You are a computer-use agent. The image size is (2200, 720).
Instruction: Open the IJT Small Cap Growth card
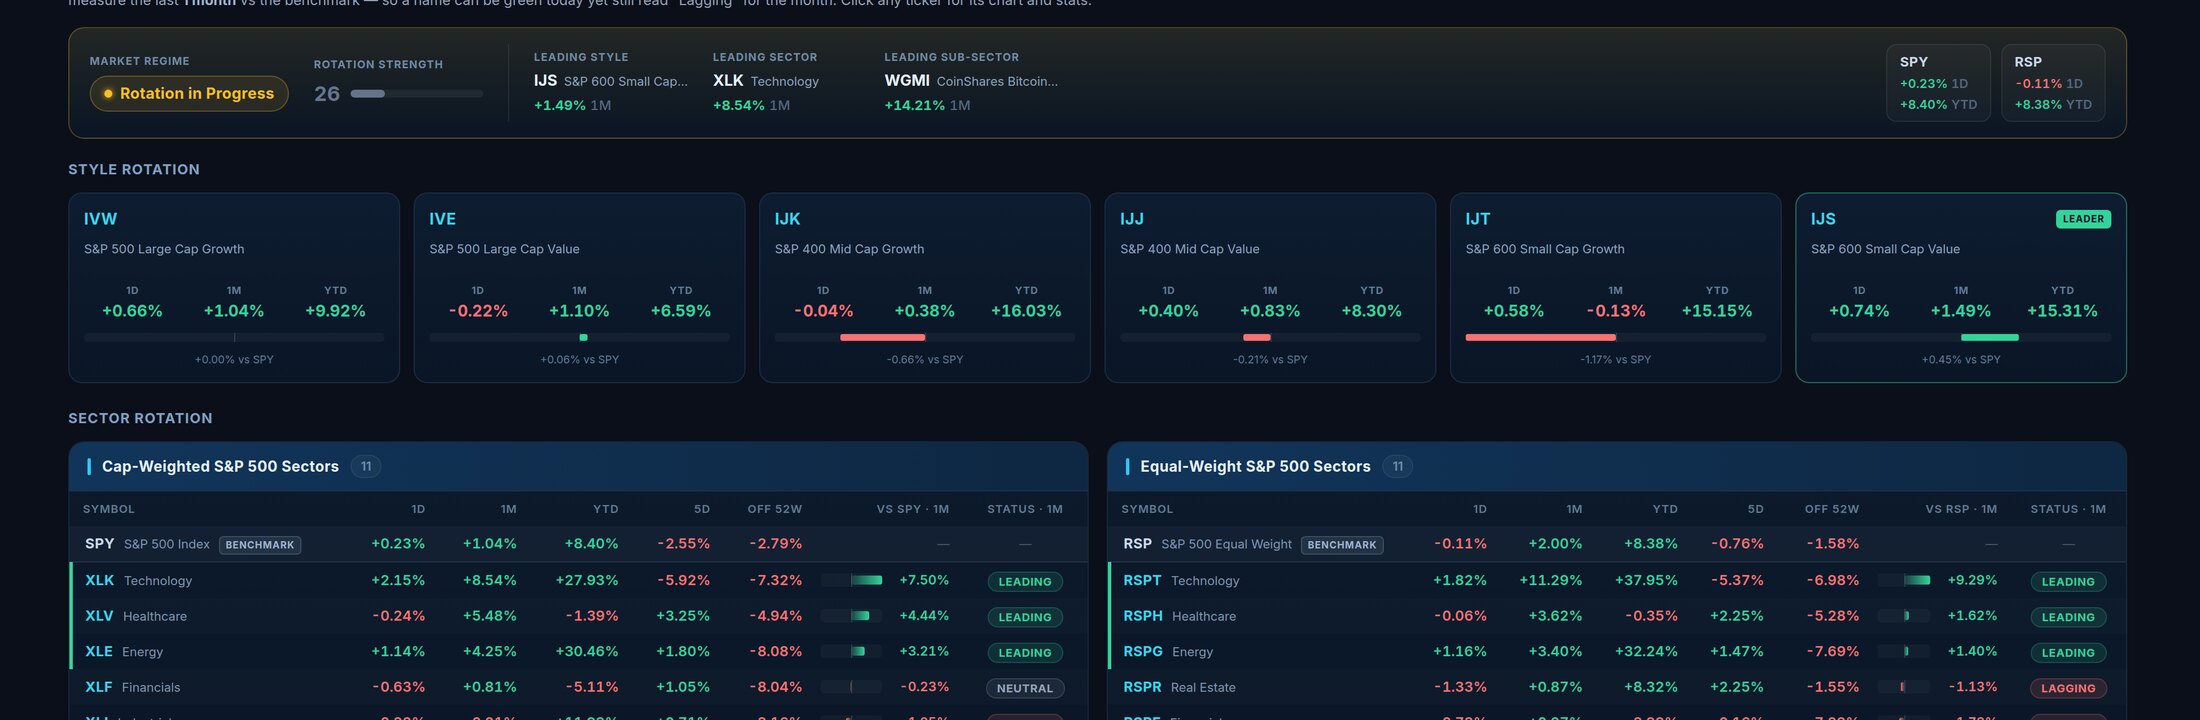pyautogui.click(x=1615, y=288)
